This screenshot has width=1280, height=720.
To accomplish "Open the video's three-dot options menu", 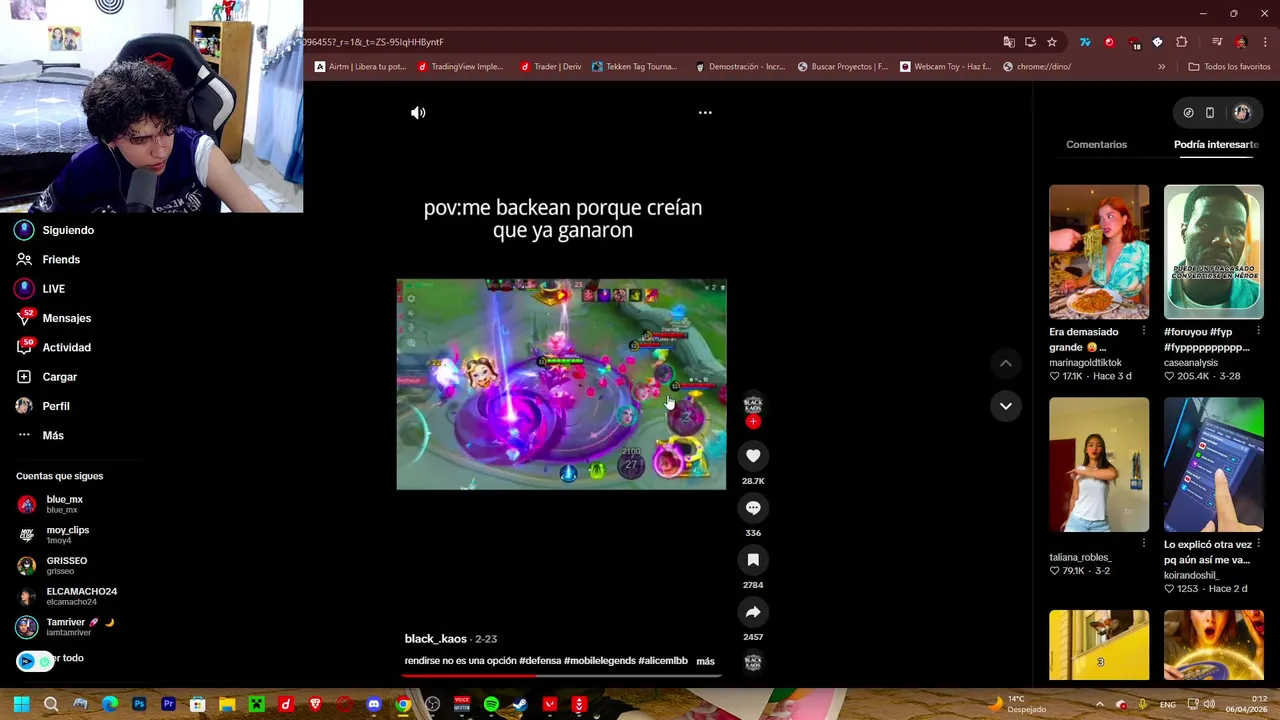I will pos(705,113).
